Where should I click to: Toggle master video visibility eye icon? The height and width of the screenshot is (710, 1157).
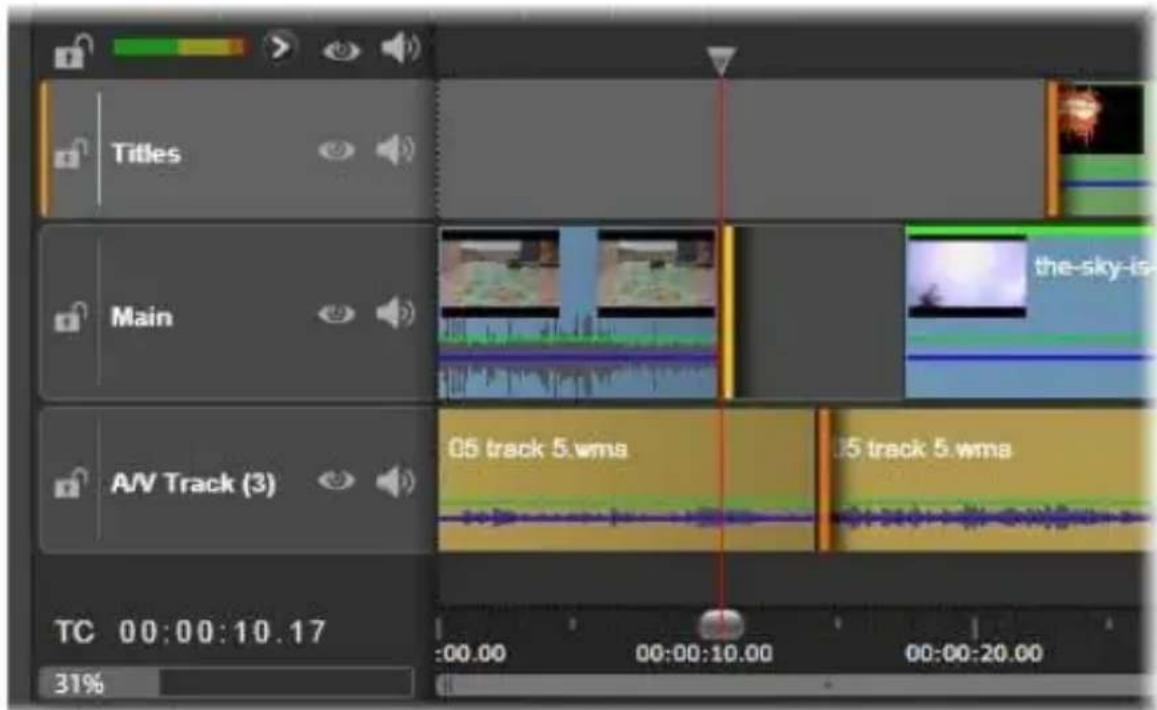coord(341,50)
